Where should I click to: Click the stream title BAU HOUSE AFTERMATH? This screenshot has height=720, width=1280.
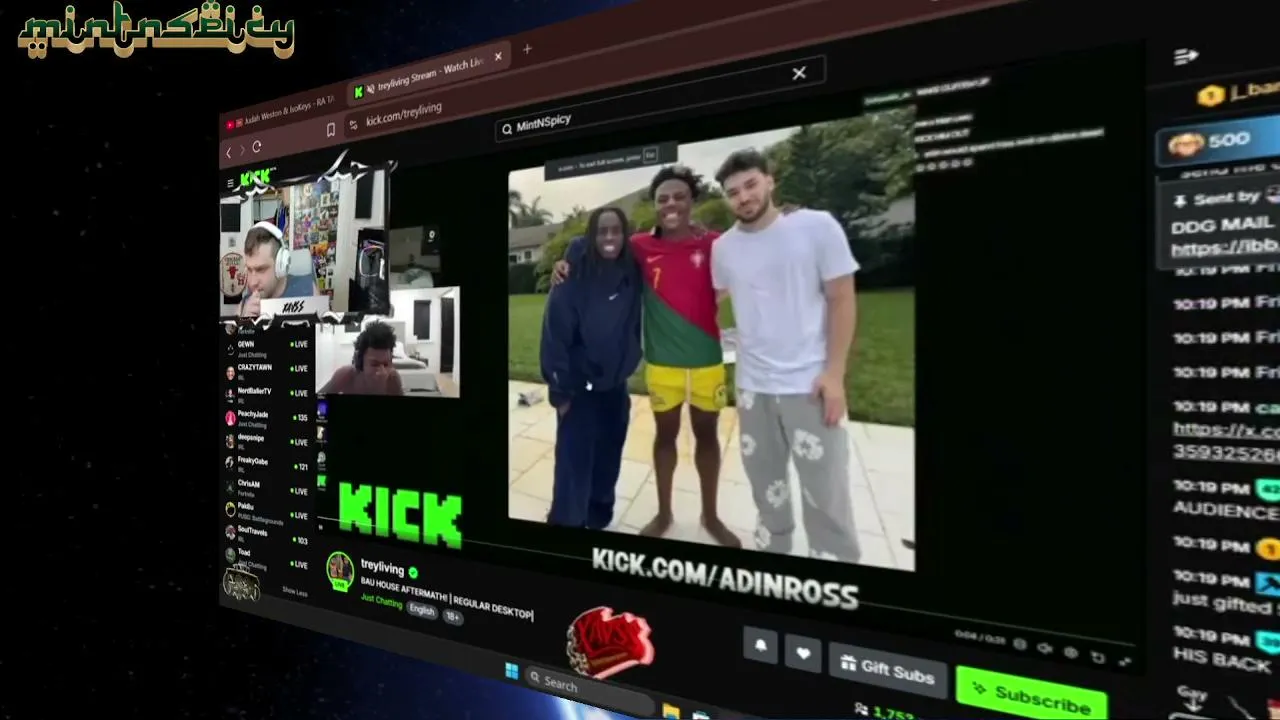pyautogui.click(x=447, y=600)
